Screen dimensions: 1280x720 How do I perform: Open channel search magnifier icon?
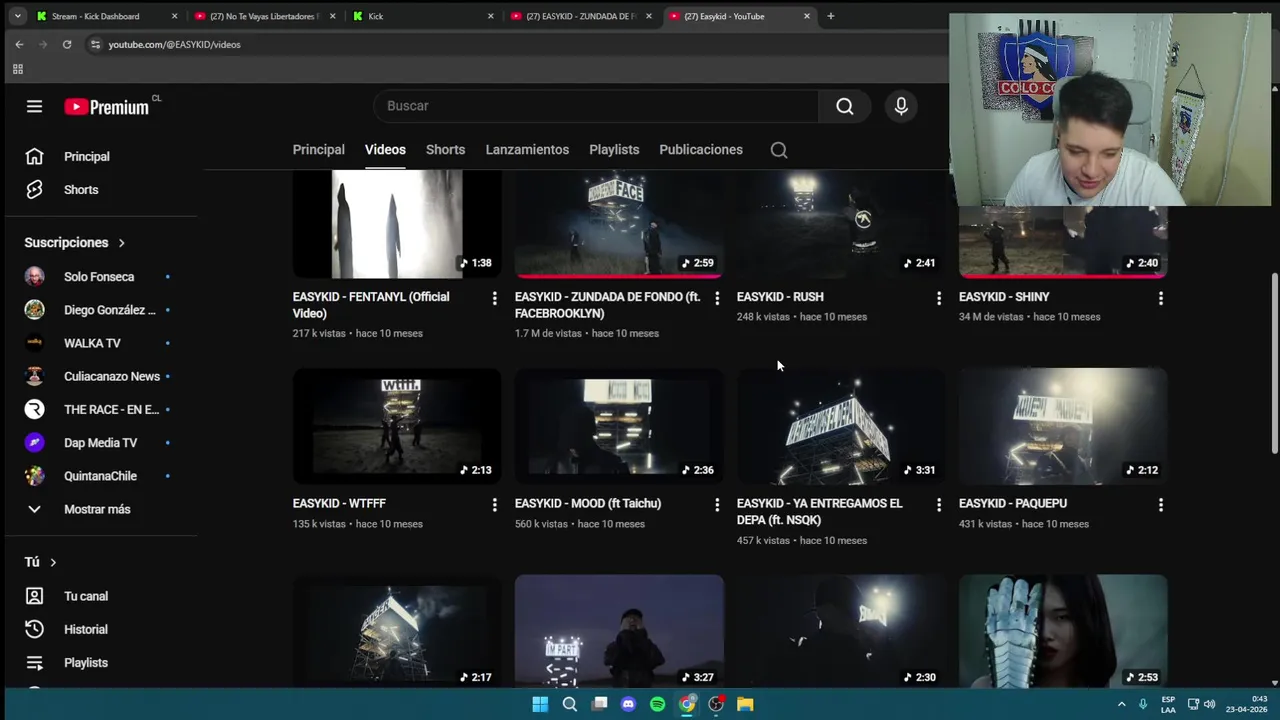(x=779, y=150)
